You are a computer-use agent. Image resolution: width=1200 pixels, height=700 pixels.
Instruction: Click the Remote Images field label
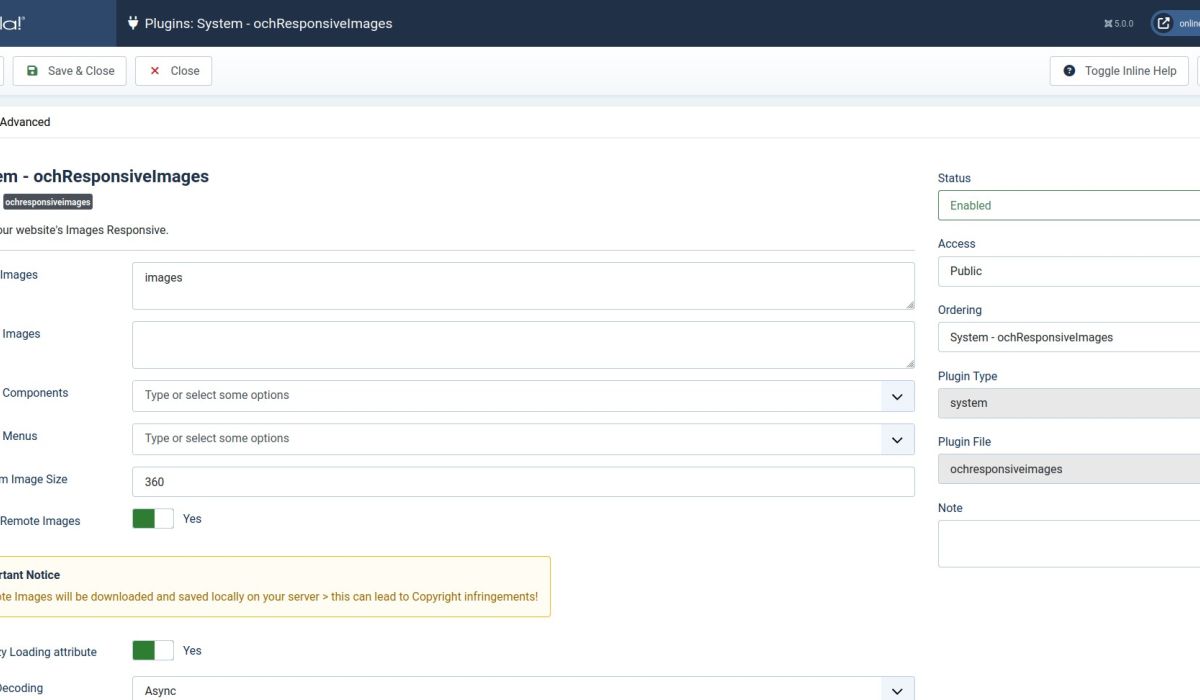(x=40, y=521)
